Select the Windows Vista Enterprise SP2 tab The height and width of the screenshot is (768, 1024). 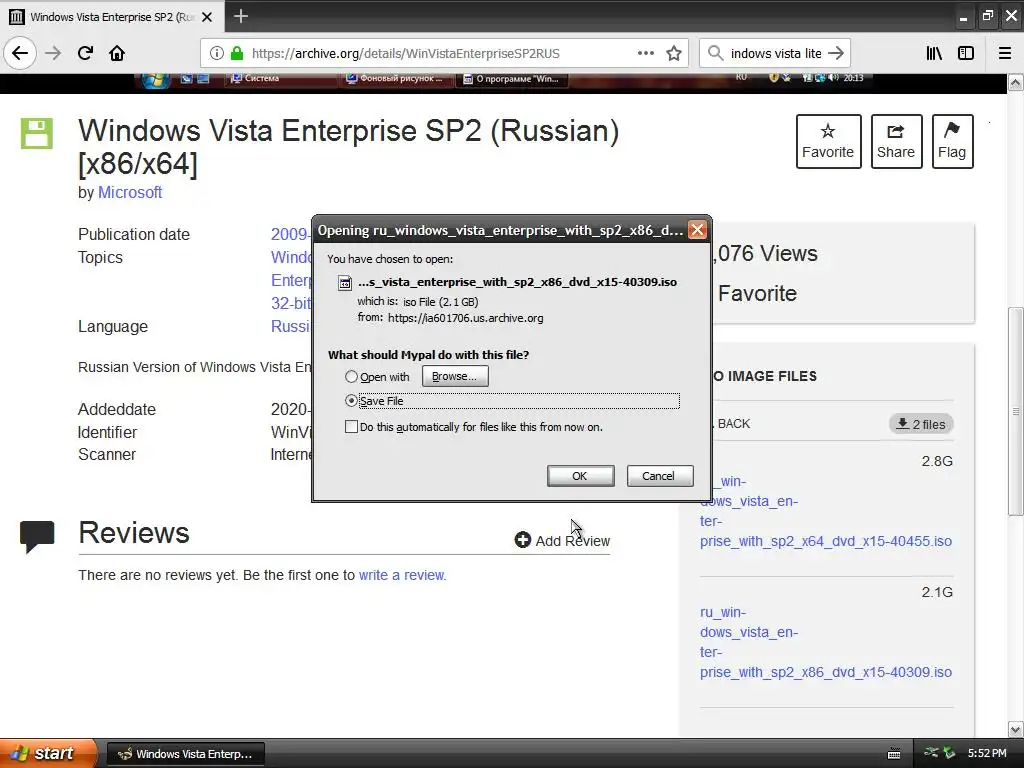click(112, 17)
